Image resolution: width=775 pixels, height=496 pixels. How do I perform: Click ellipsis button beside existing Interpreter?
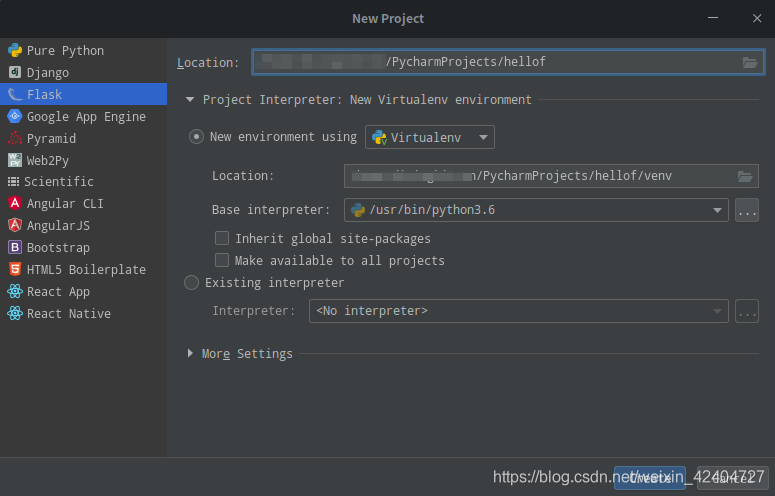tap(747, 311)
